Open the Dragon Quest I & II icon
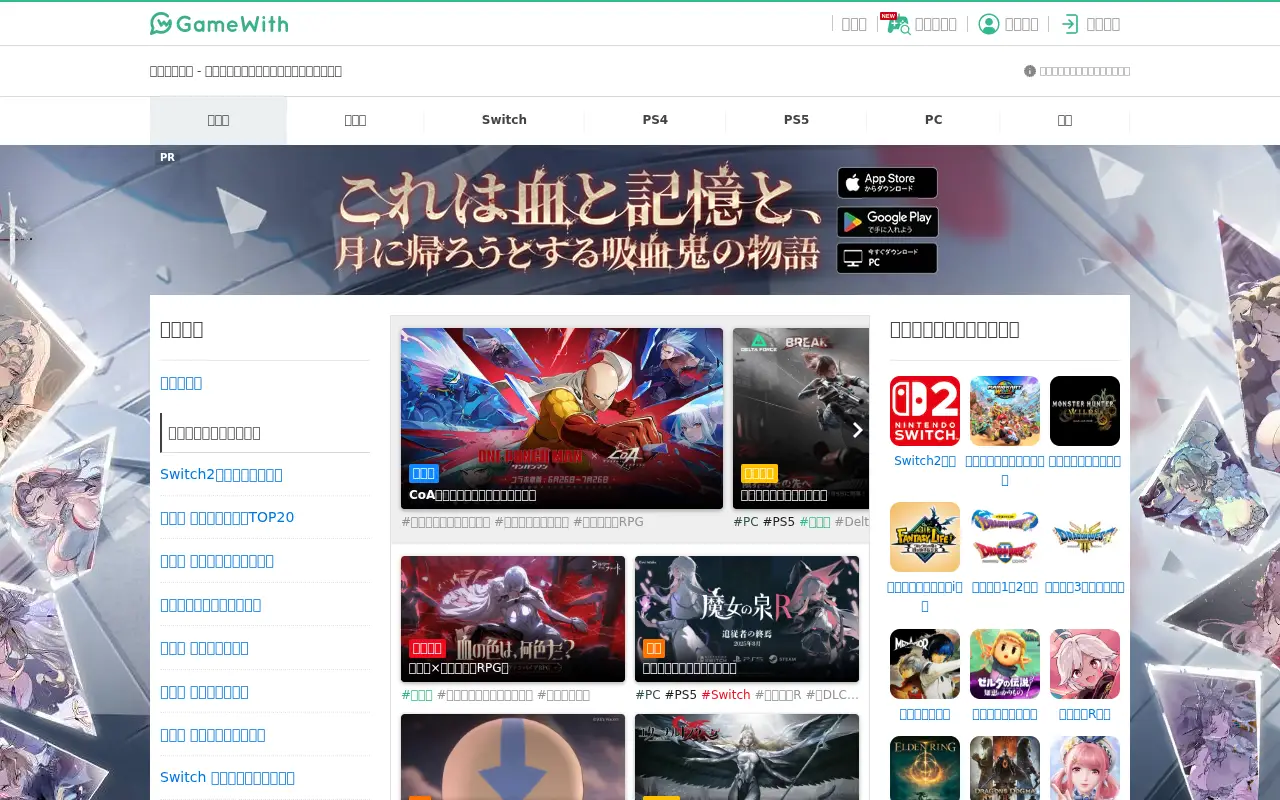Image resolution: width=1280 pixels, height=800 pixels. [x=1005, y=537]
